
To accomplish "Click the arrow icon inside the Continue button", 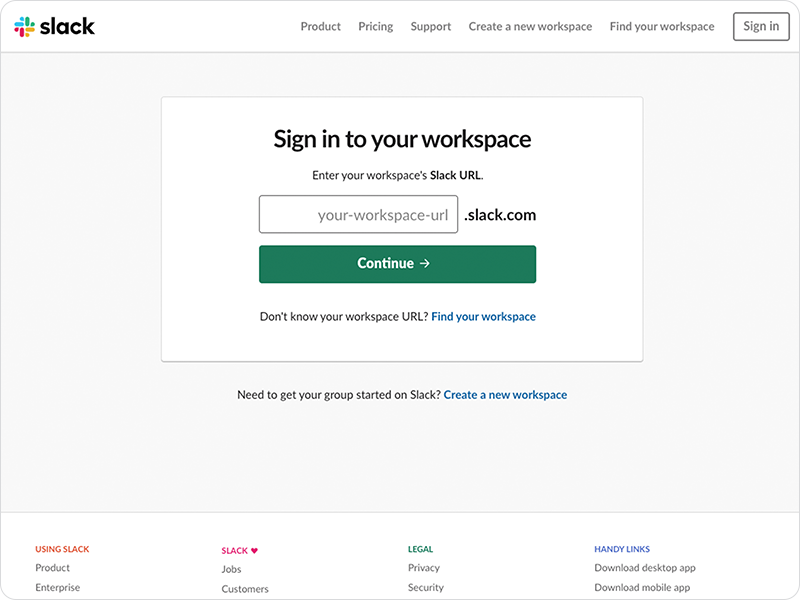I will point(425,263).
